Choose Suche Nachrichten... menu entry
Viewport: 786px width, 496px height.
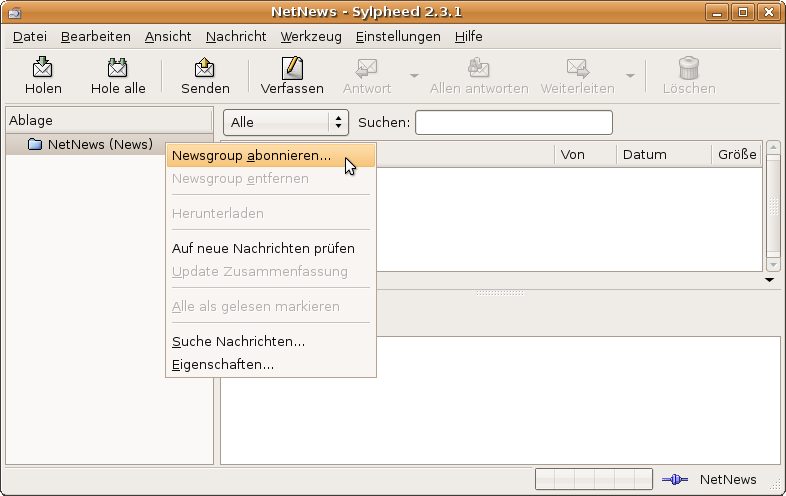[x=271, y=342]
